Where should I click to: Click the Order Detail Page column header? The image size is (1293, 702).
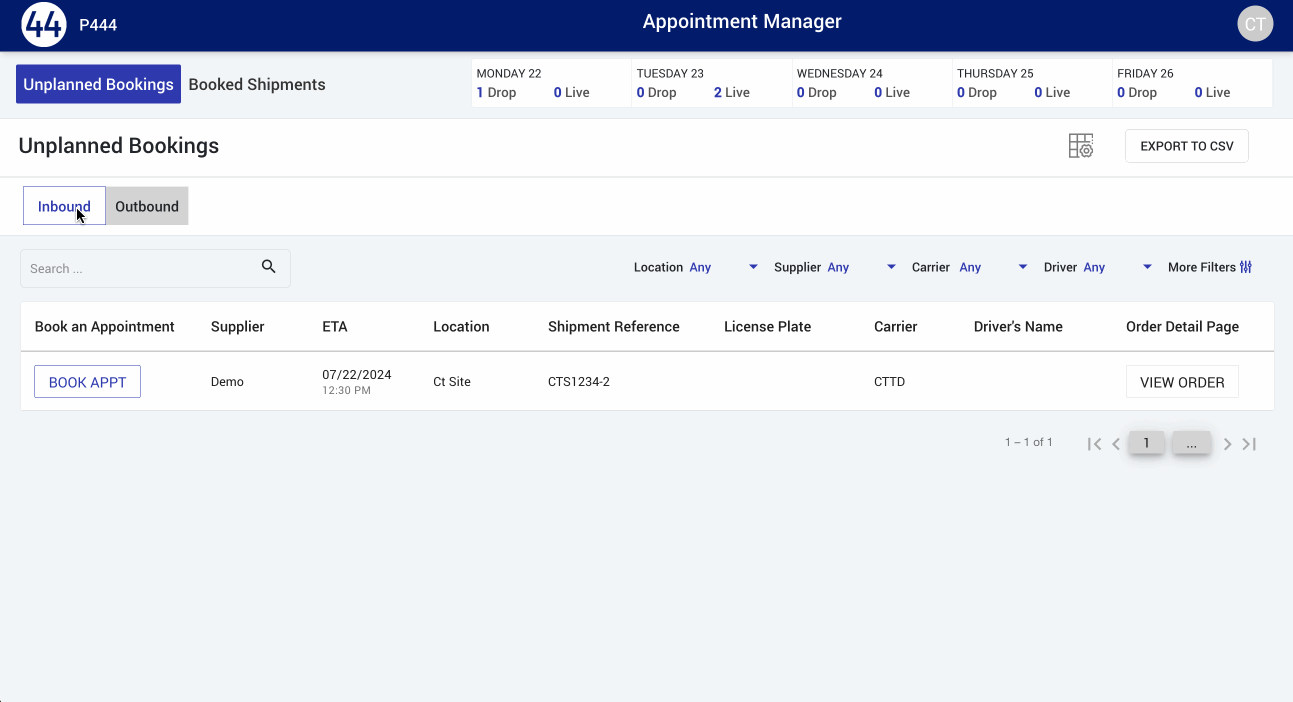point(1182,326)
